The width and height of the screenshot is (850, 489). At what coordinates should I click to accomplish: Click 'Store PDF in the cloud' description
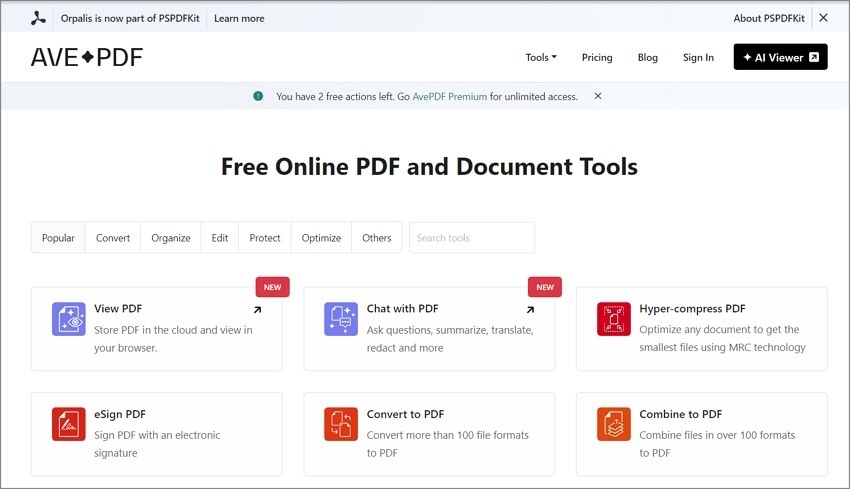click(x=173, y=339)
